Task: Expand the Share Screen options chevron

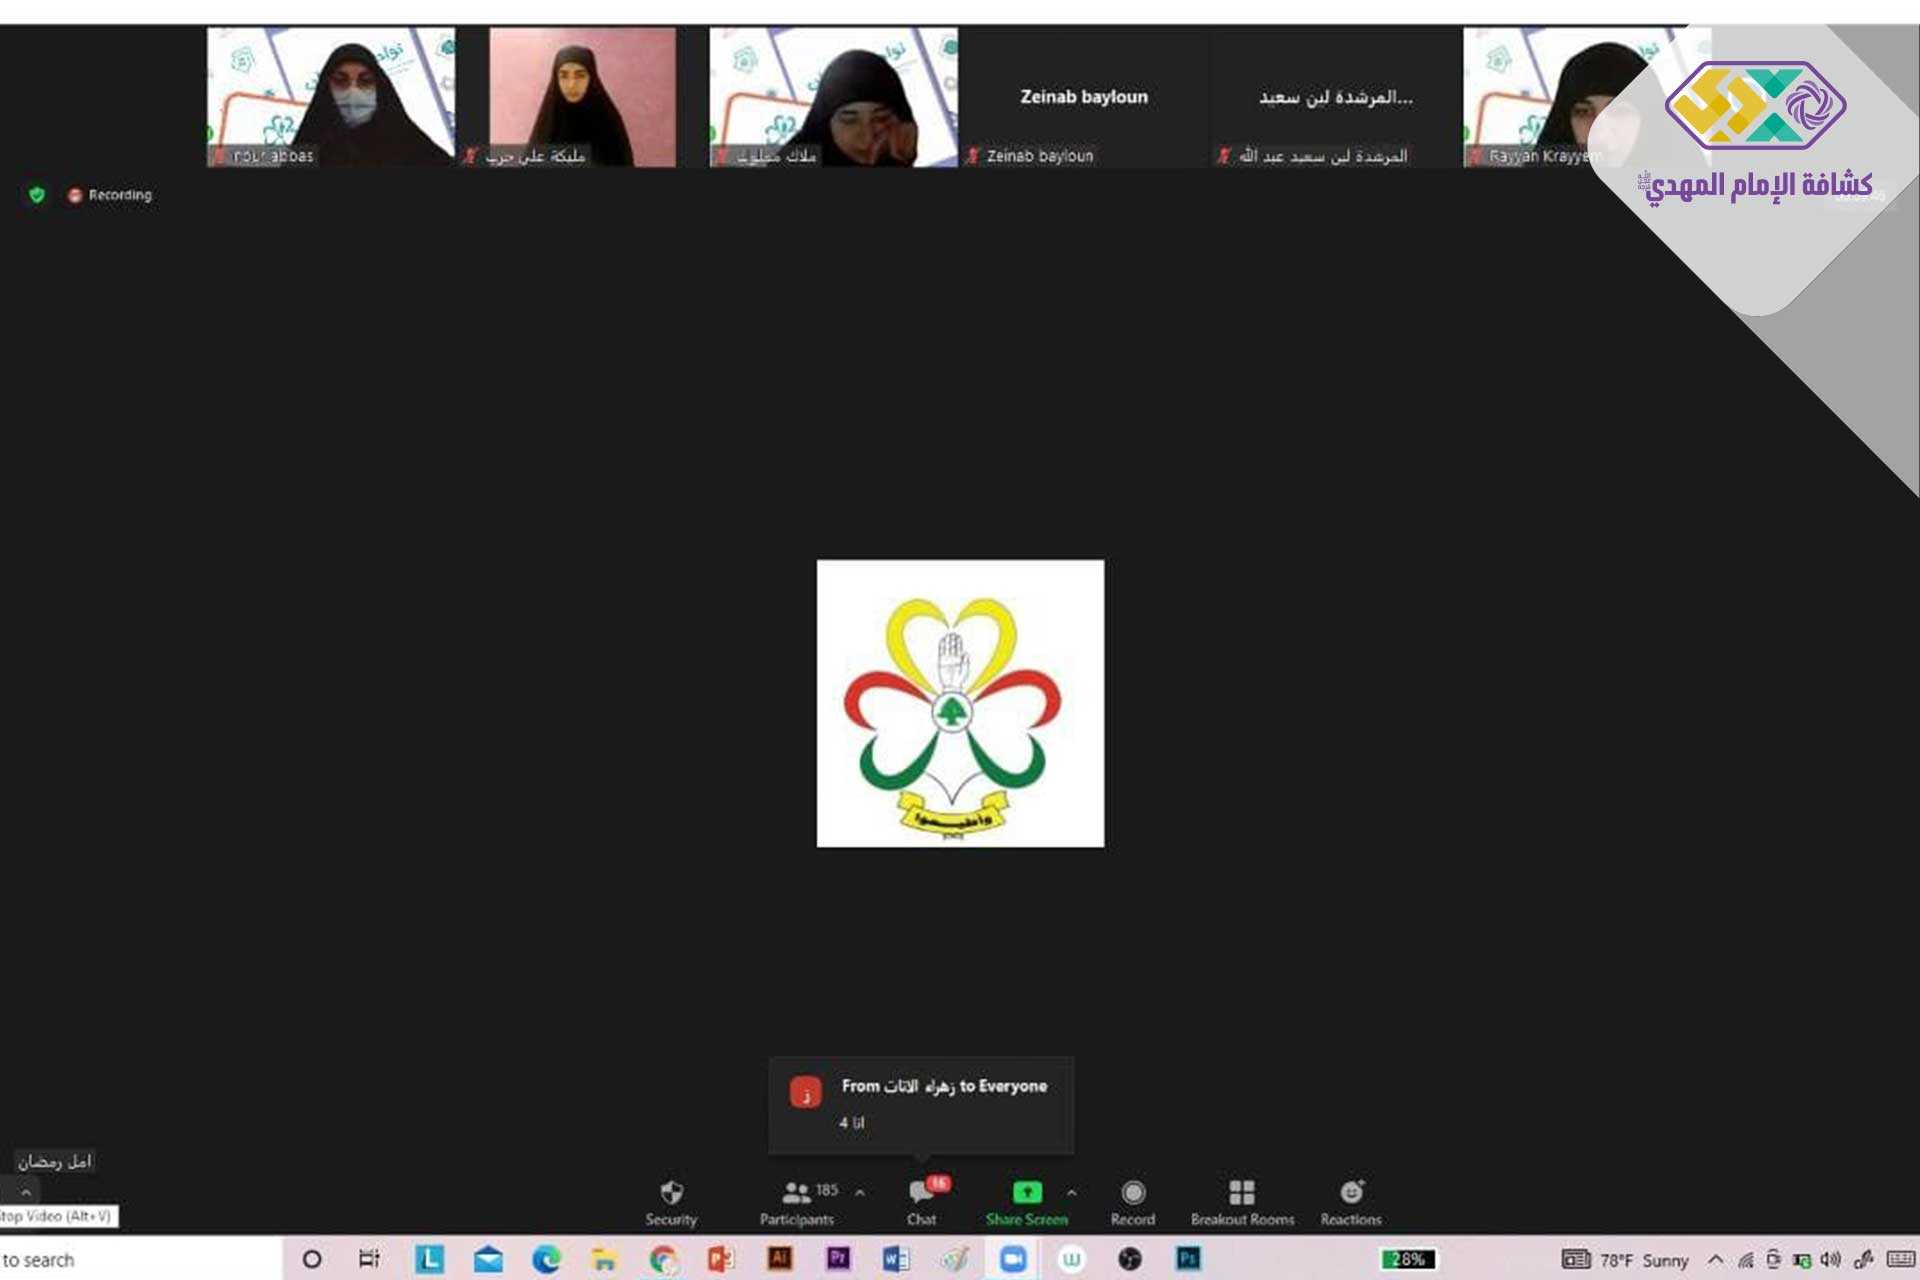Action: pyautogui.click(x=1072, y=1192)
